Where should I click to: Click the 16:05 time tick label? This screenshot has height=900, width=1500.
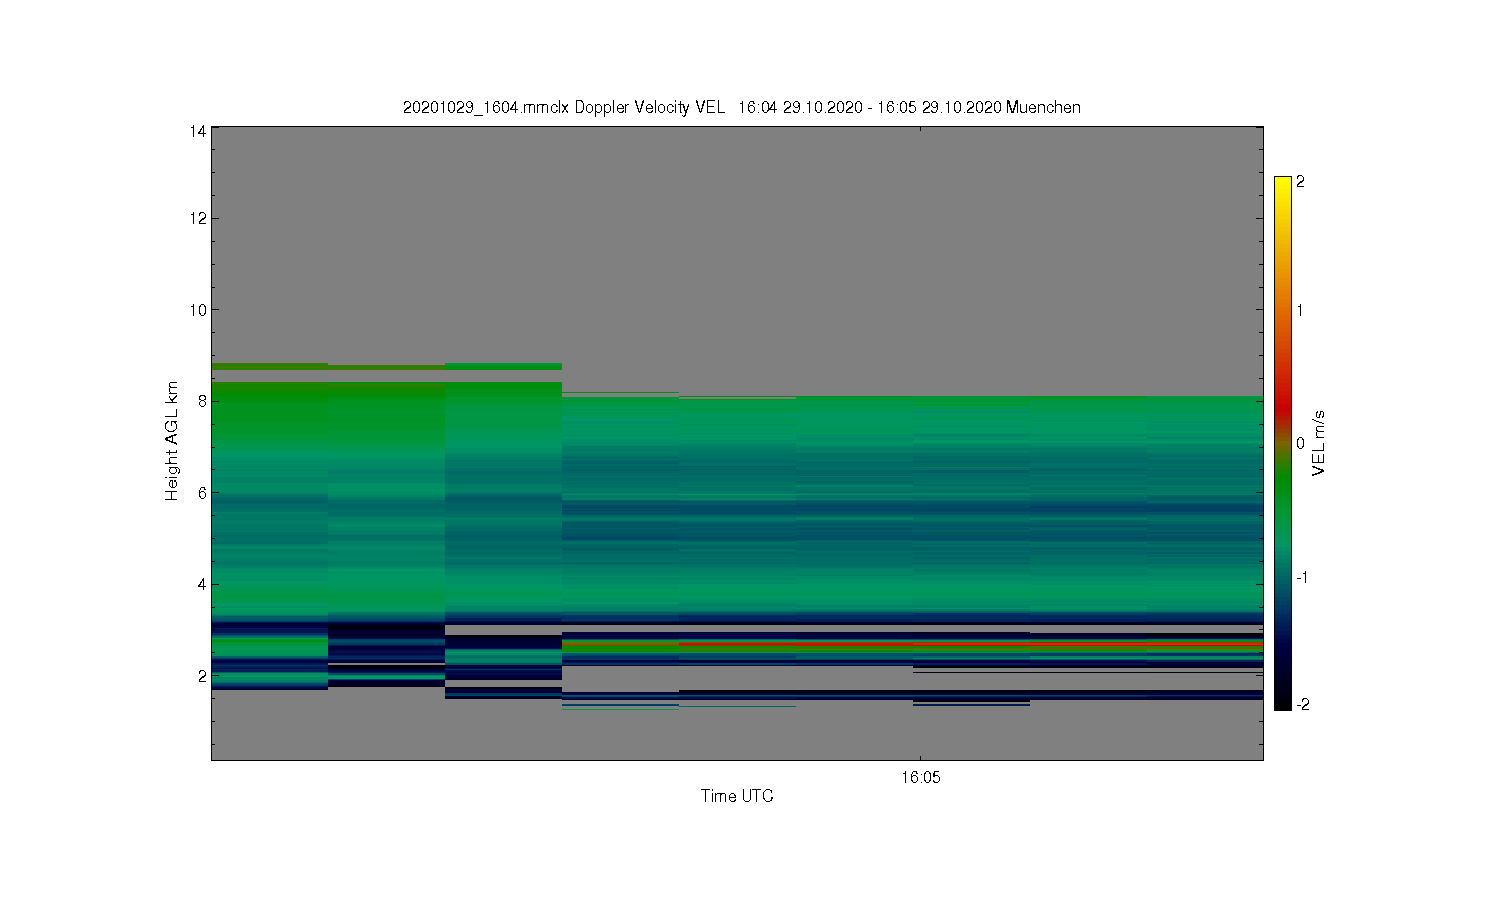point(920,777)
